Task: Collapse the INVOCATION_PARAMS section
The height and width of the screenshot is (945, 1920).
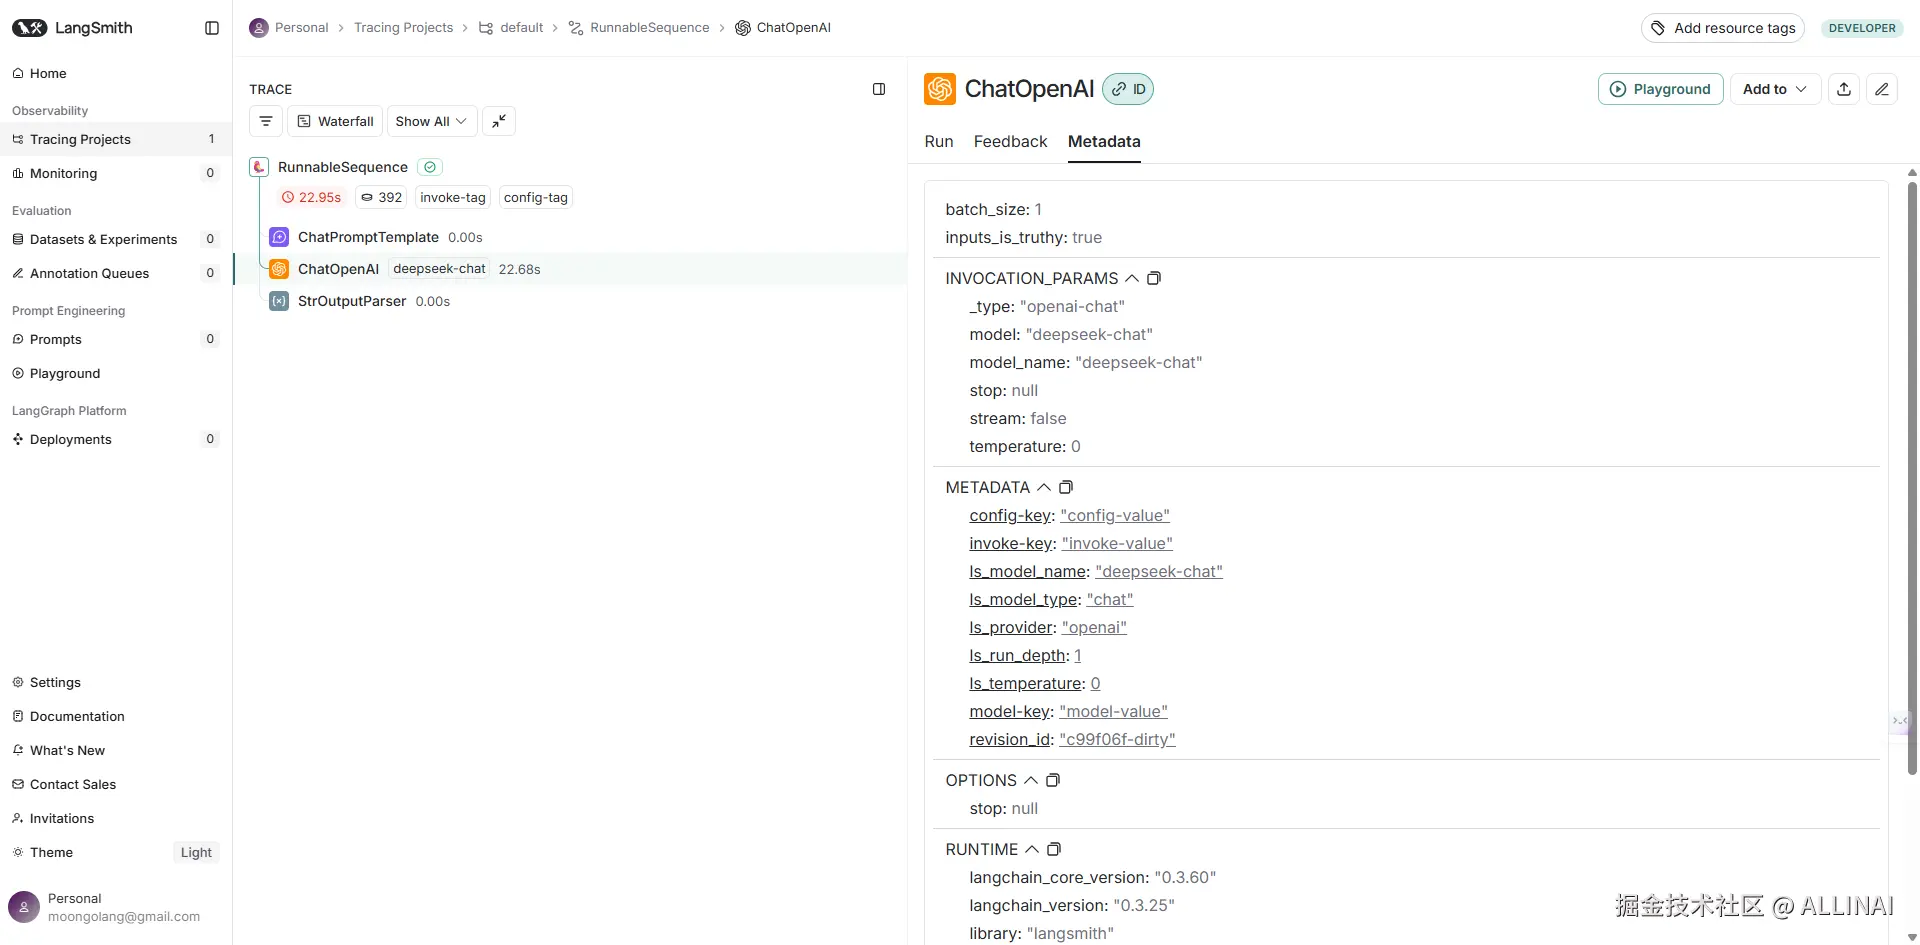Action: tap(1132, 278)
